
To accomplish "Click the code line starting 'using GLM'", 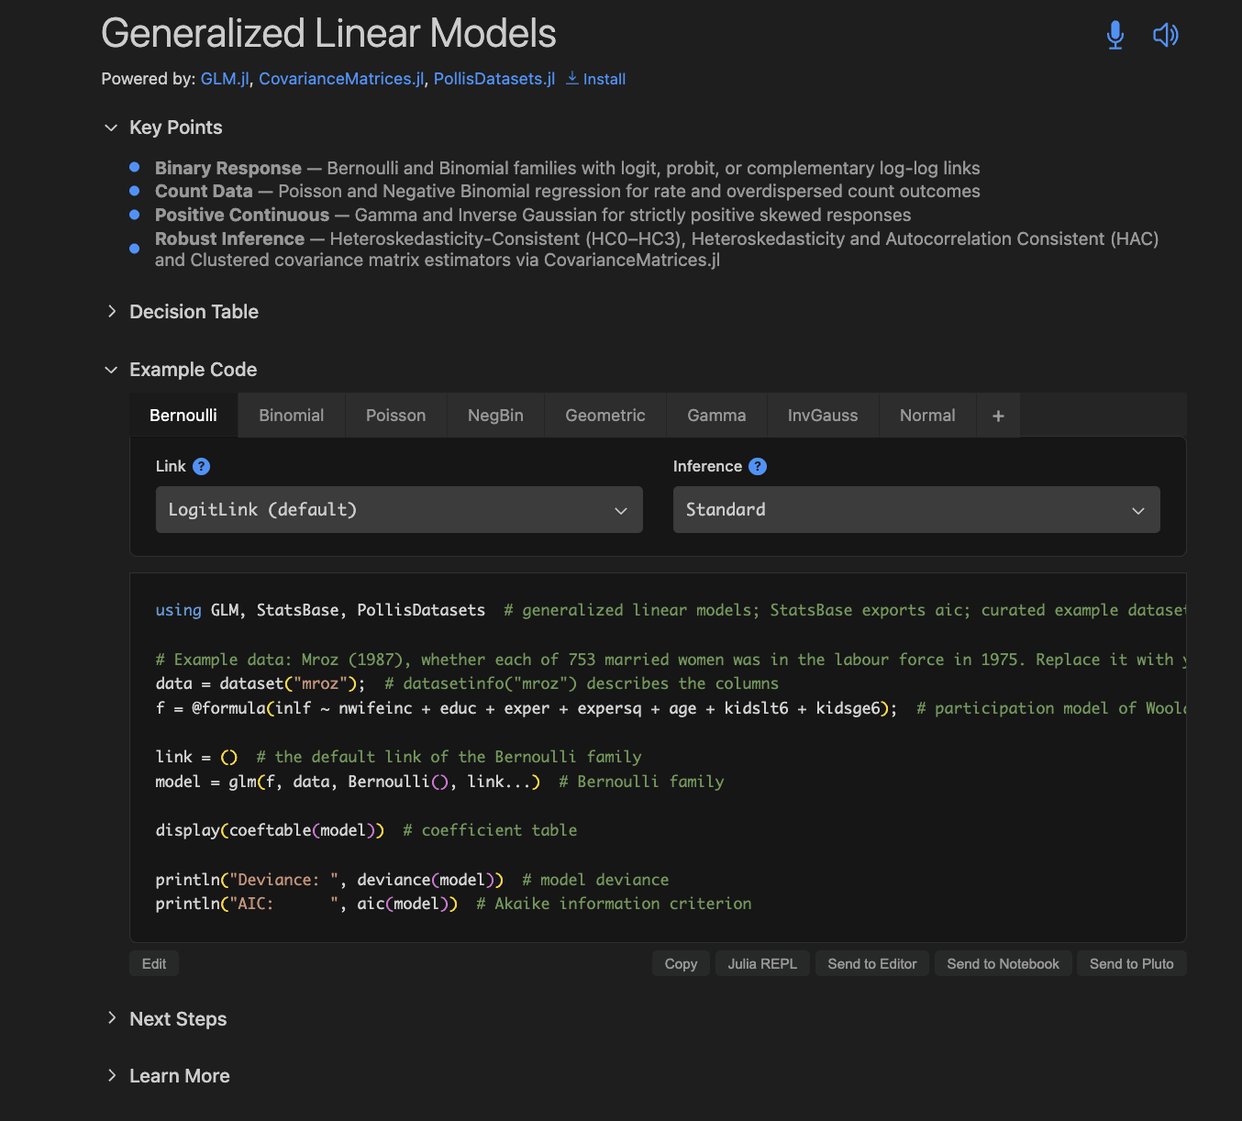I will (670, 610).
